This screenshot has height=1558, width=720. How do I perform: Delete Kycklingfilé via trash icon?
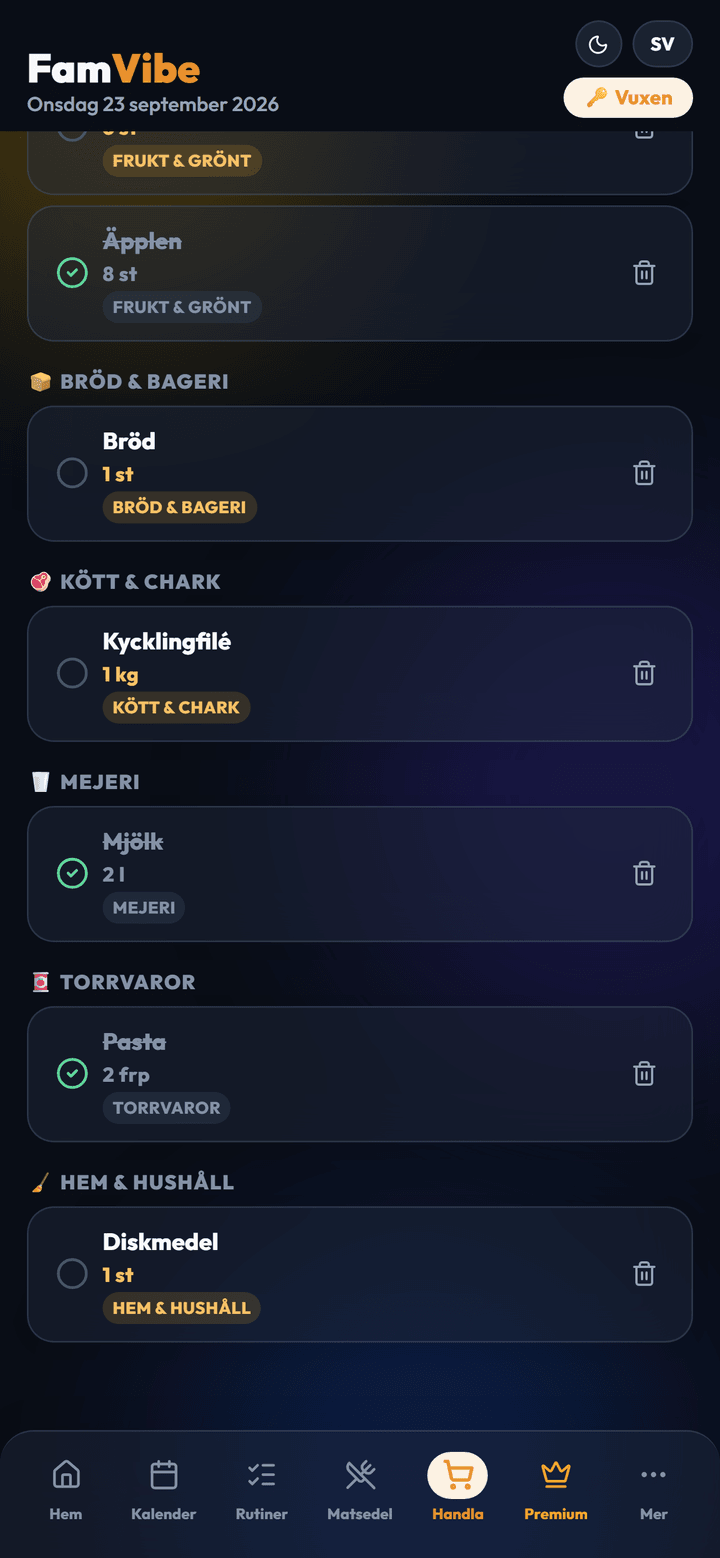point(644,673)
